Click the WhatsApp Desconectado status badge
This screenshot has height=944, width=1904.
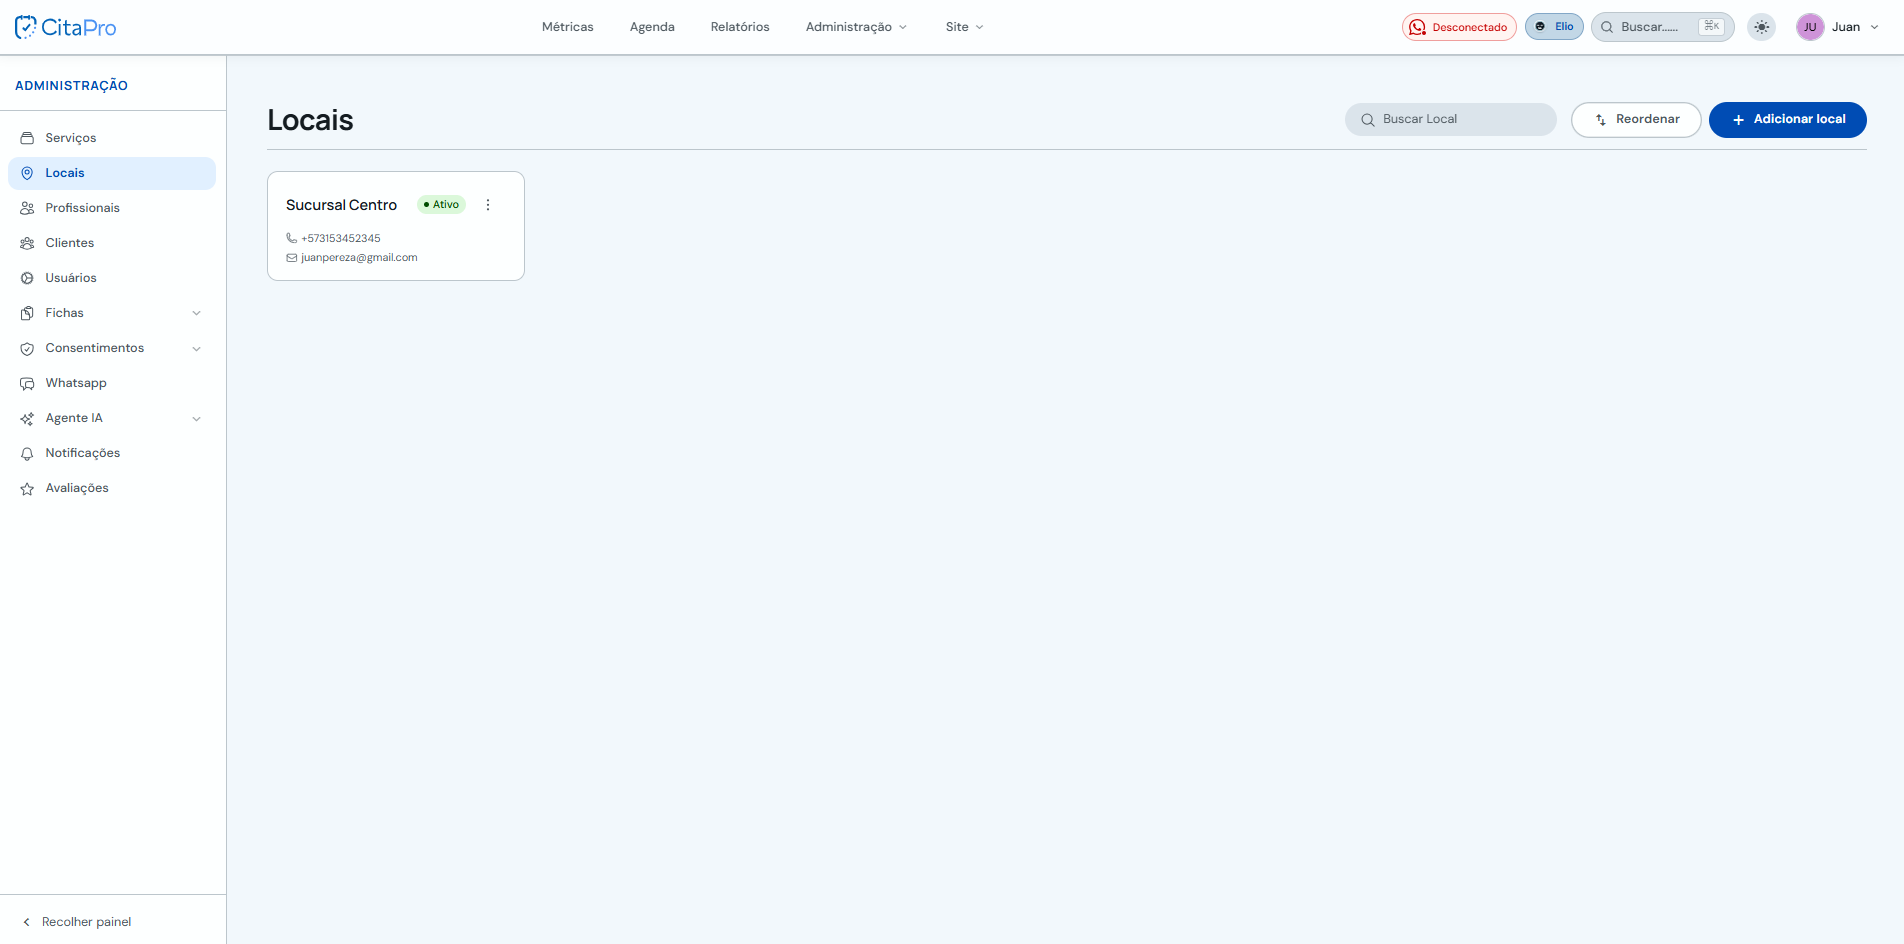1459,27
